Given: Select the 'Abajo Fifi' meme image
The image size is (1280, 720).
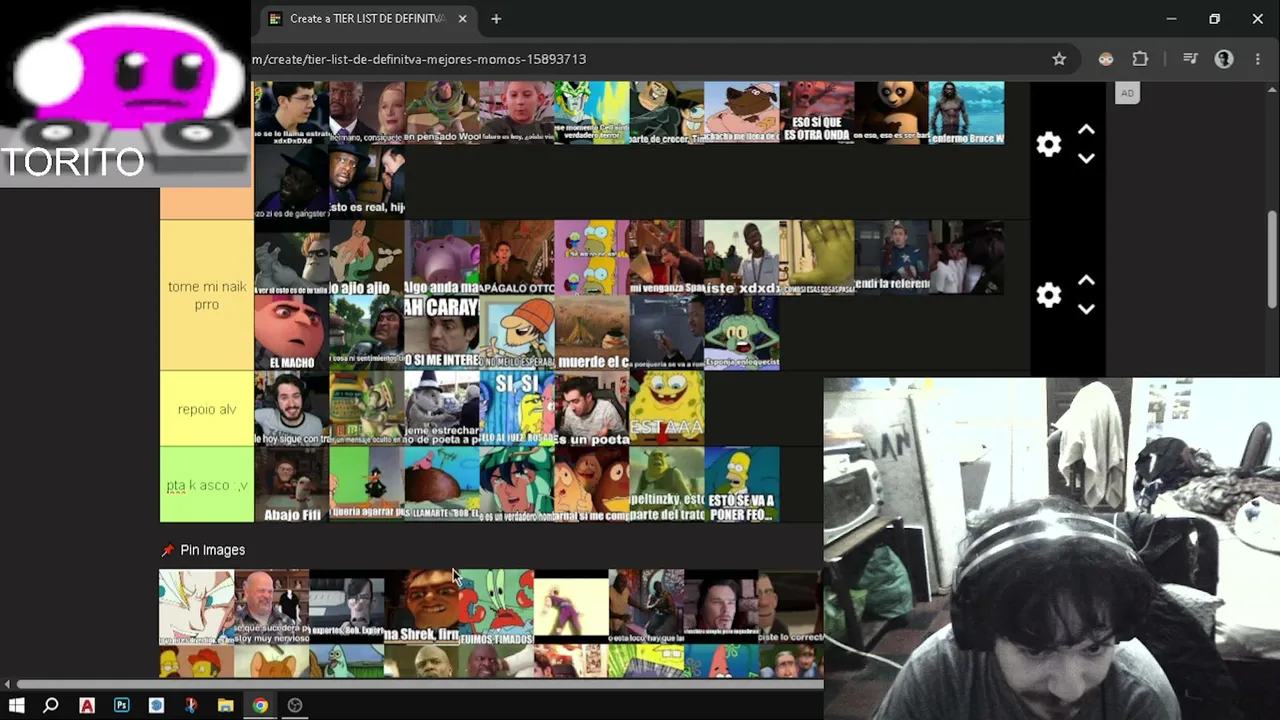Looking at the screenshot, I should click(x=292, y=485).
